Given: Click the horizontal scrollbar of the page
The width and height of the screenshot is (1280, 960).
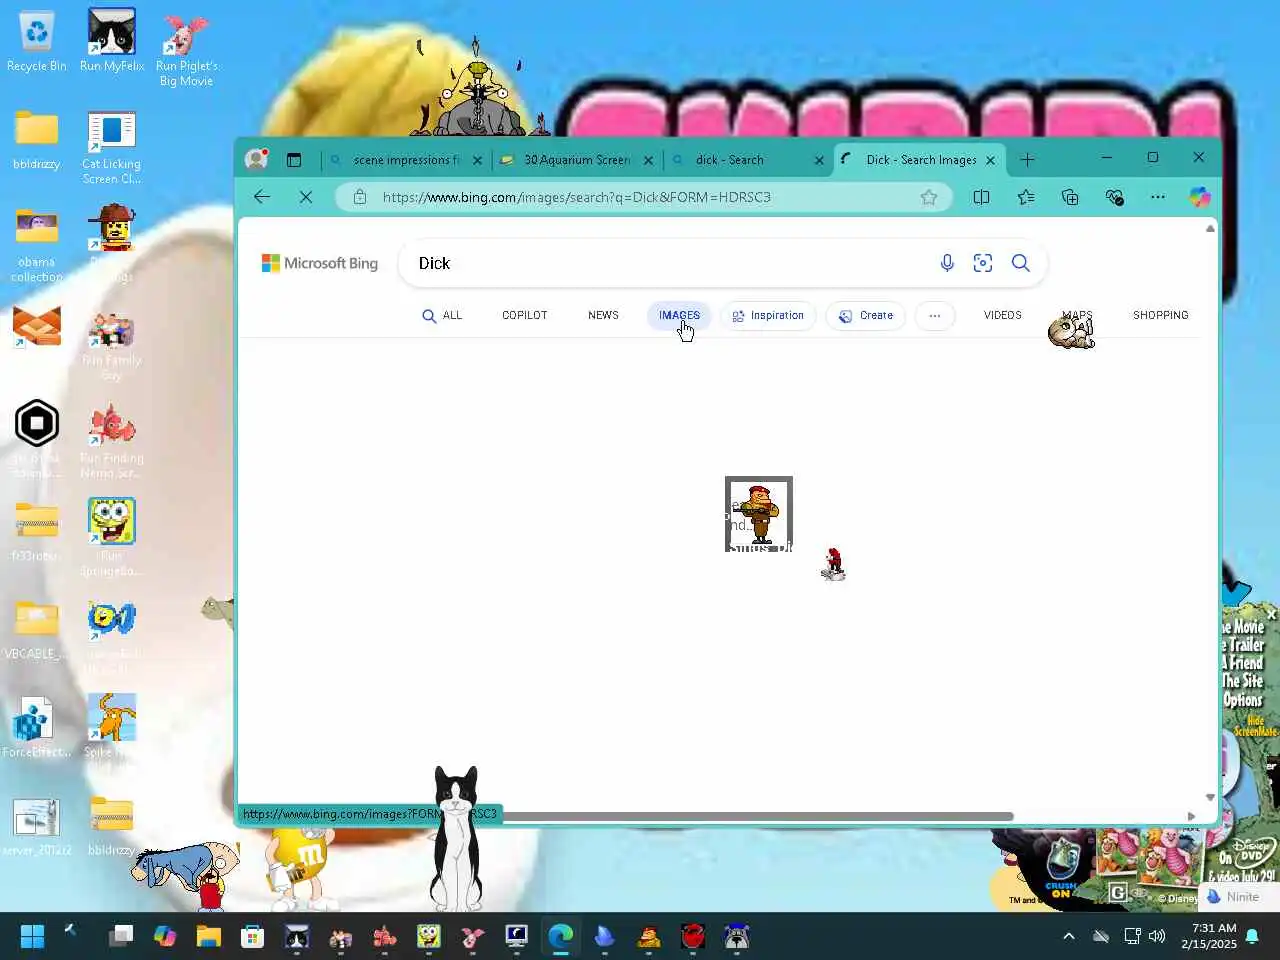Looking at the screenshot, I should [758, 816].
